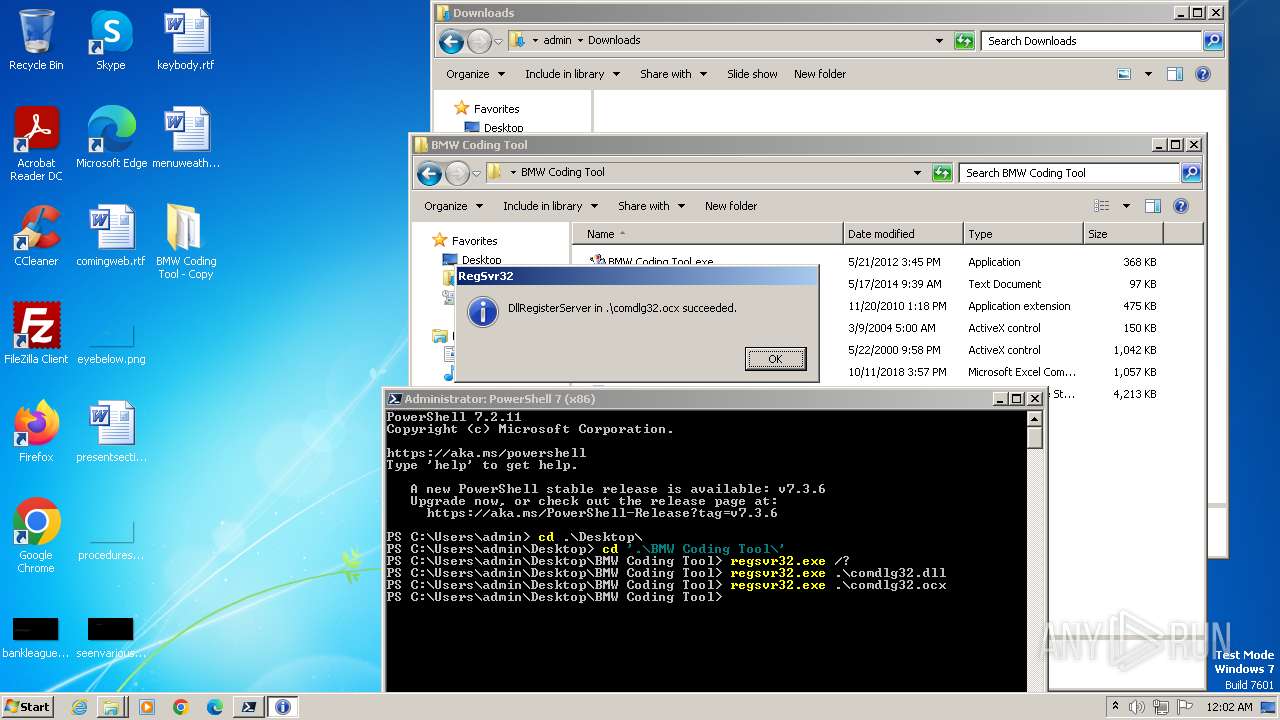Open view options dropdown in BMW Coding Tool
This screenshot has width=1280, height=720.
tap(1126, 206)
